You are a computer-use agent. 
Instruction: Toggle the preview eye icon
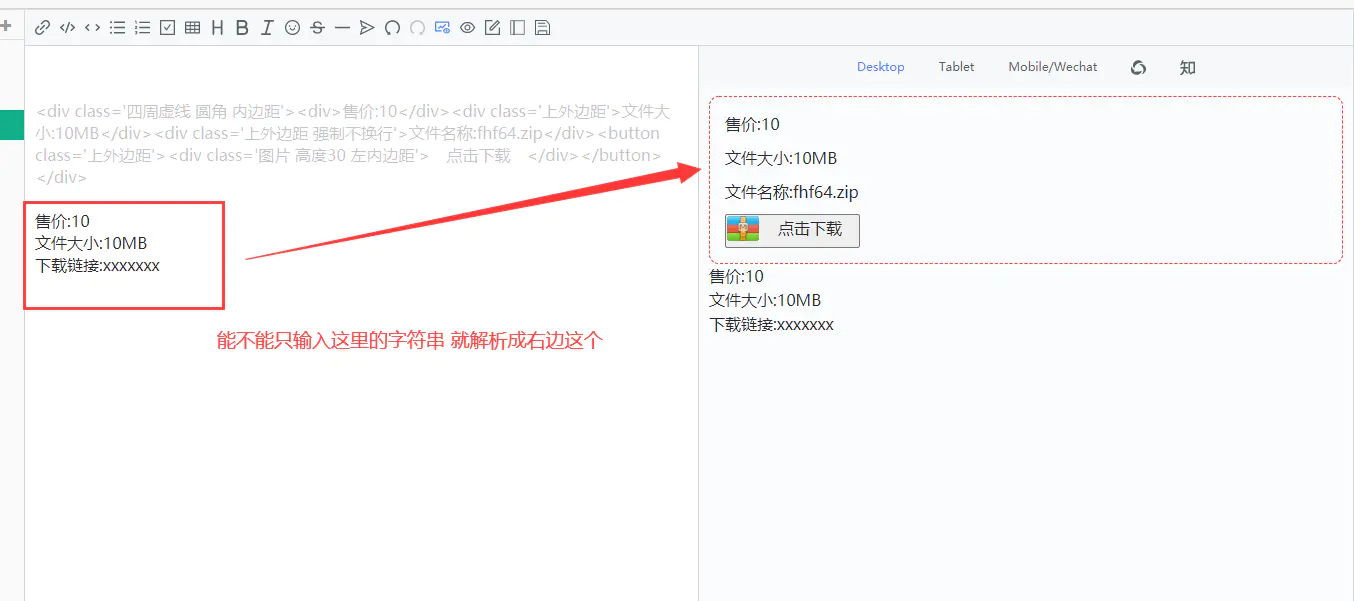(x=467, y=28)
